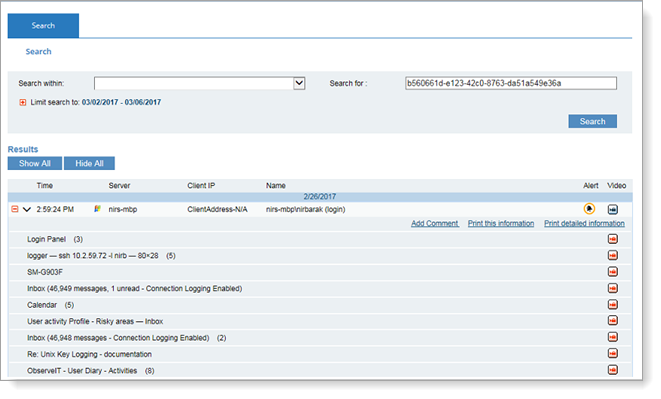Play video for ObserveIT User Diary entry
661x399 pixels.
coord(613,370)
